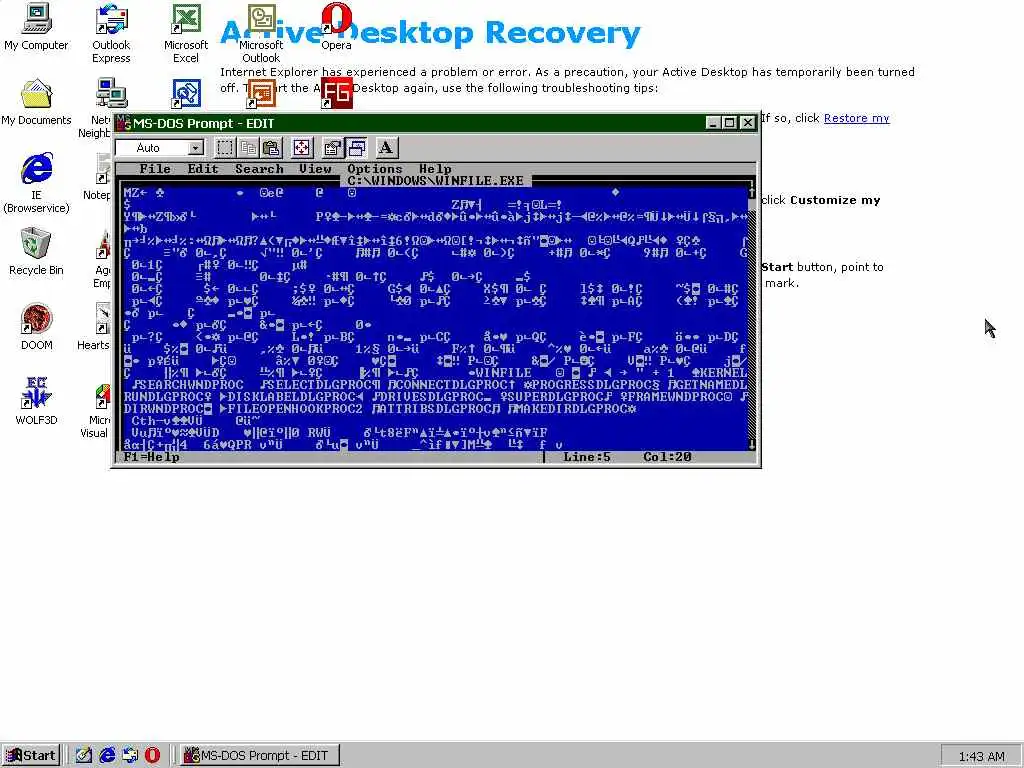The width and height of the screenshot is (1024, 768).
Task: Open the Help menu in EDIT
Action: (435, 168)
